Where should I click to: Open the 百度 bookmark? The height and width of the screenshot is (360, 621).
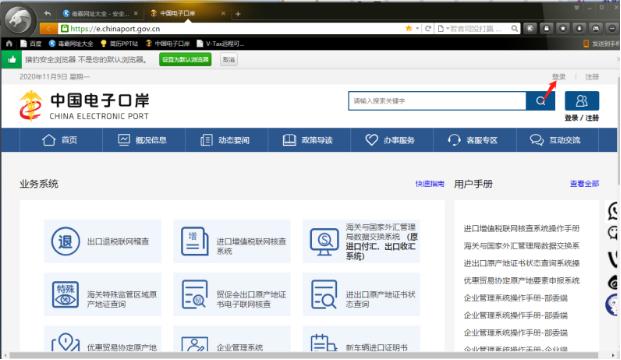pos(31,44)
